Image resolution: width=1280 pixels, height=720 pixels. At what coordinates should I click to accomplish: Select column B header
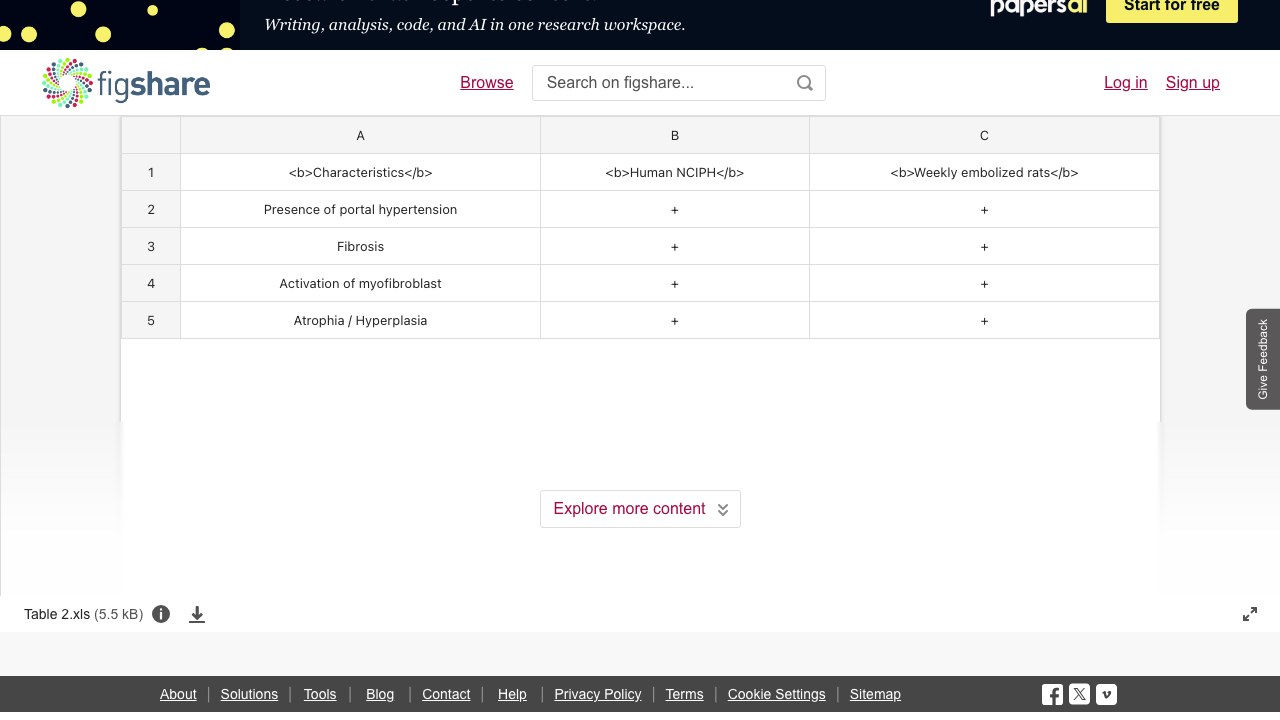click(675, 136)
